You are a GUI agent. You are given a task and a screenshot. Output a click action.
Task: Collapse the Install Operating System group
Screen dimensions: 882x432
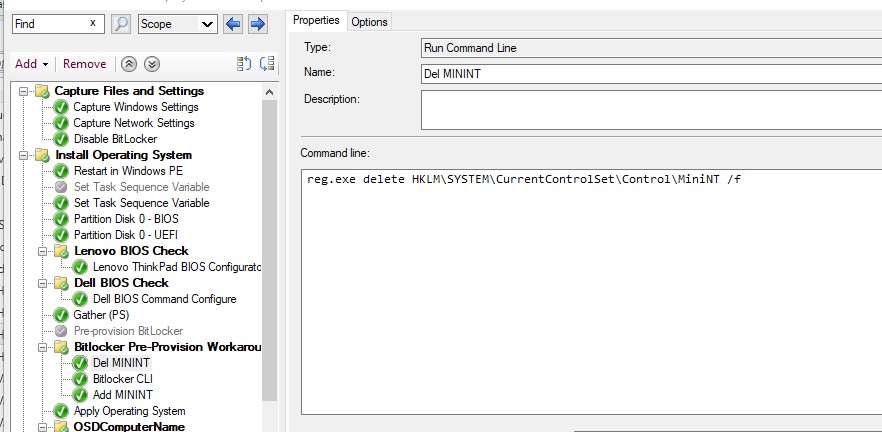click(x=24, y=155)
